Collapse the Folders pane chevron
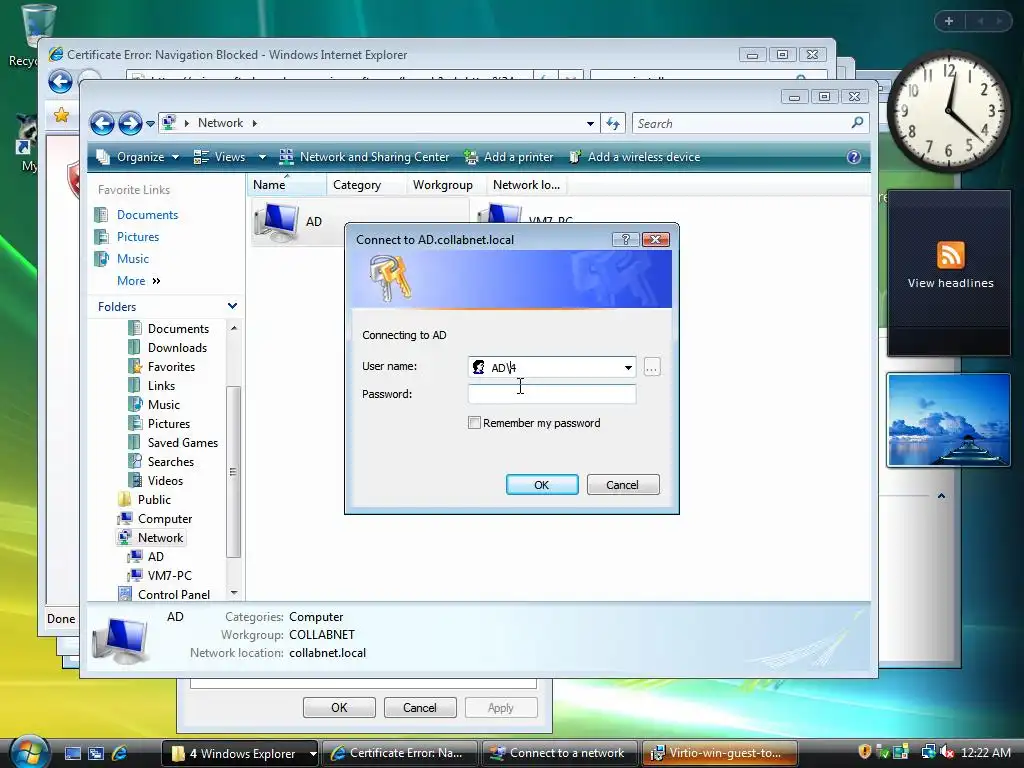The height and width of the screenshot is (768, 1024). coord(232,306)
